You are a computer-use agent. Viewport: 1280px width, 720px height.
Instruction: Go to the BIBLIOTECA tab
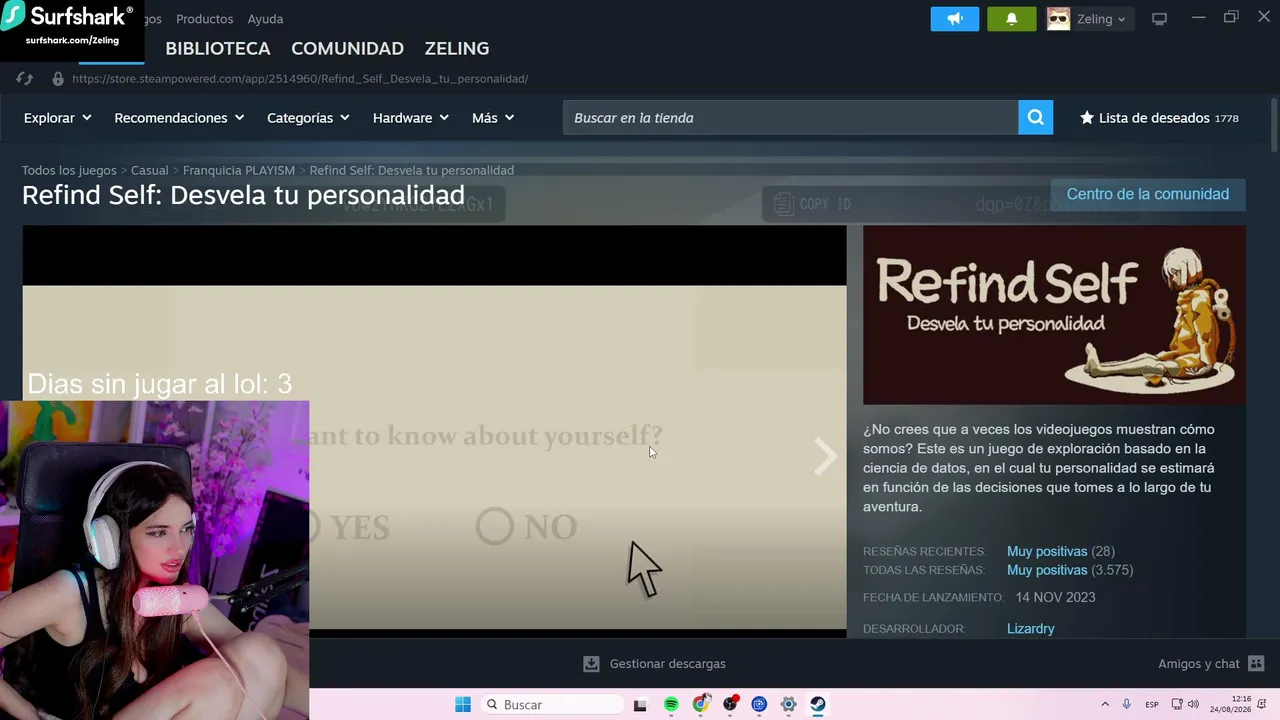coord(218,48)
